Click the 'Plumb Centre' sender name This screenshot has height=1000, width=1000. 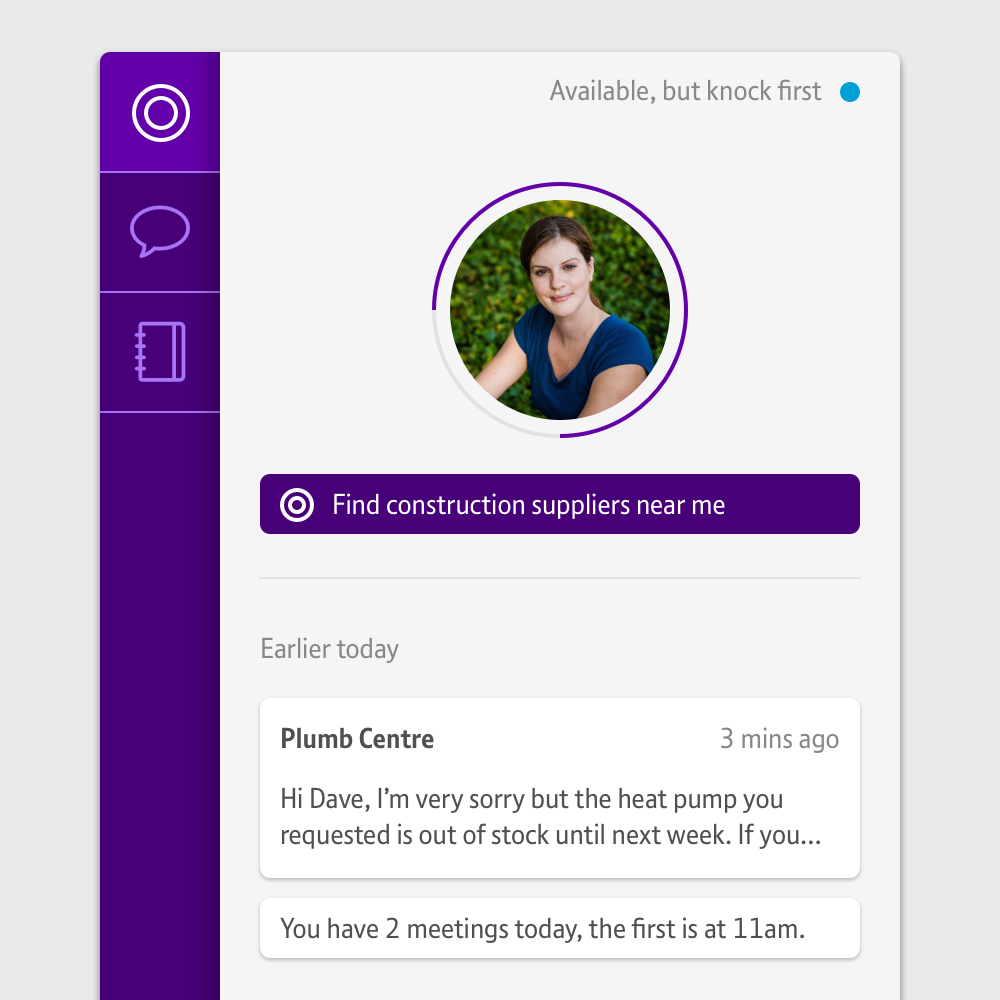[357, 739]
